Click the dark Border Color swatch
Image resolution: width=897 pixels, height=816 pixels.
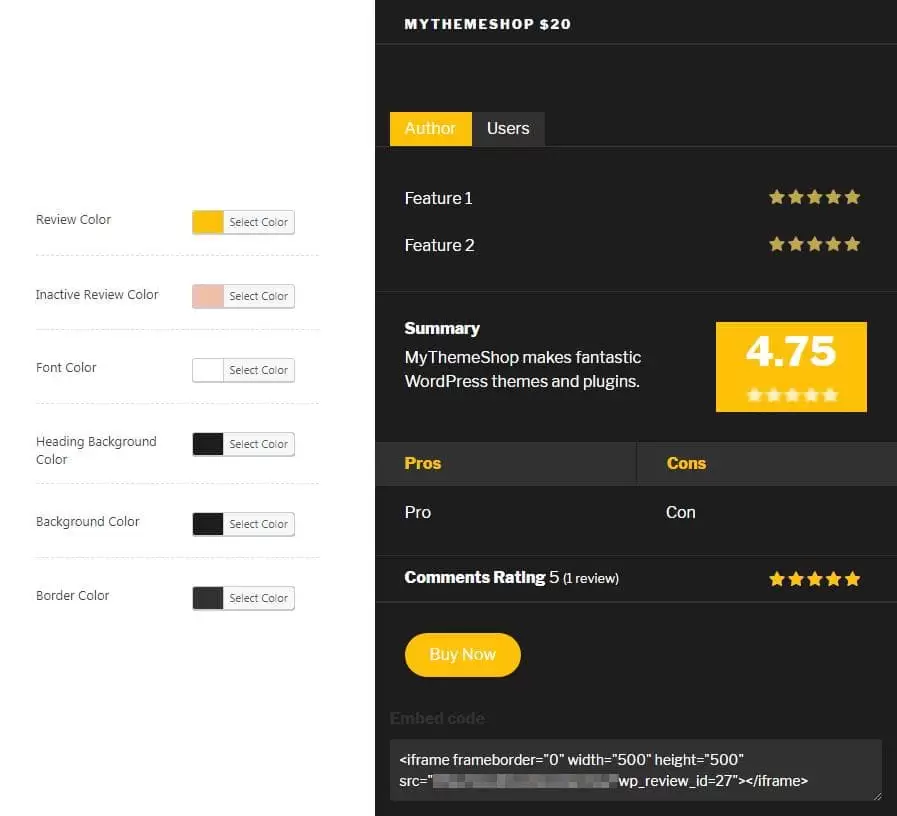[x=208, y=598]
